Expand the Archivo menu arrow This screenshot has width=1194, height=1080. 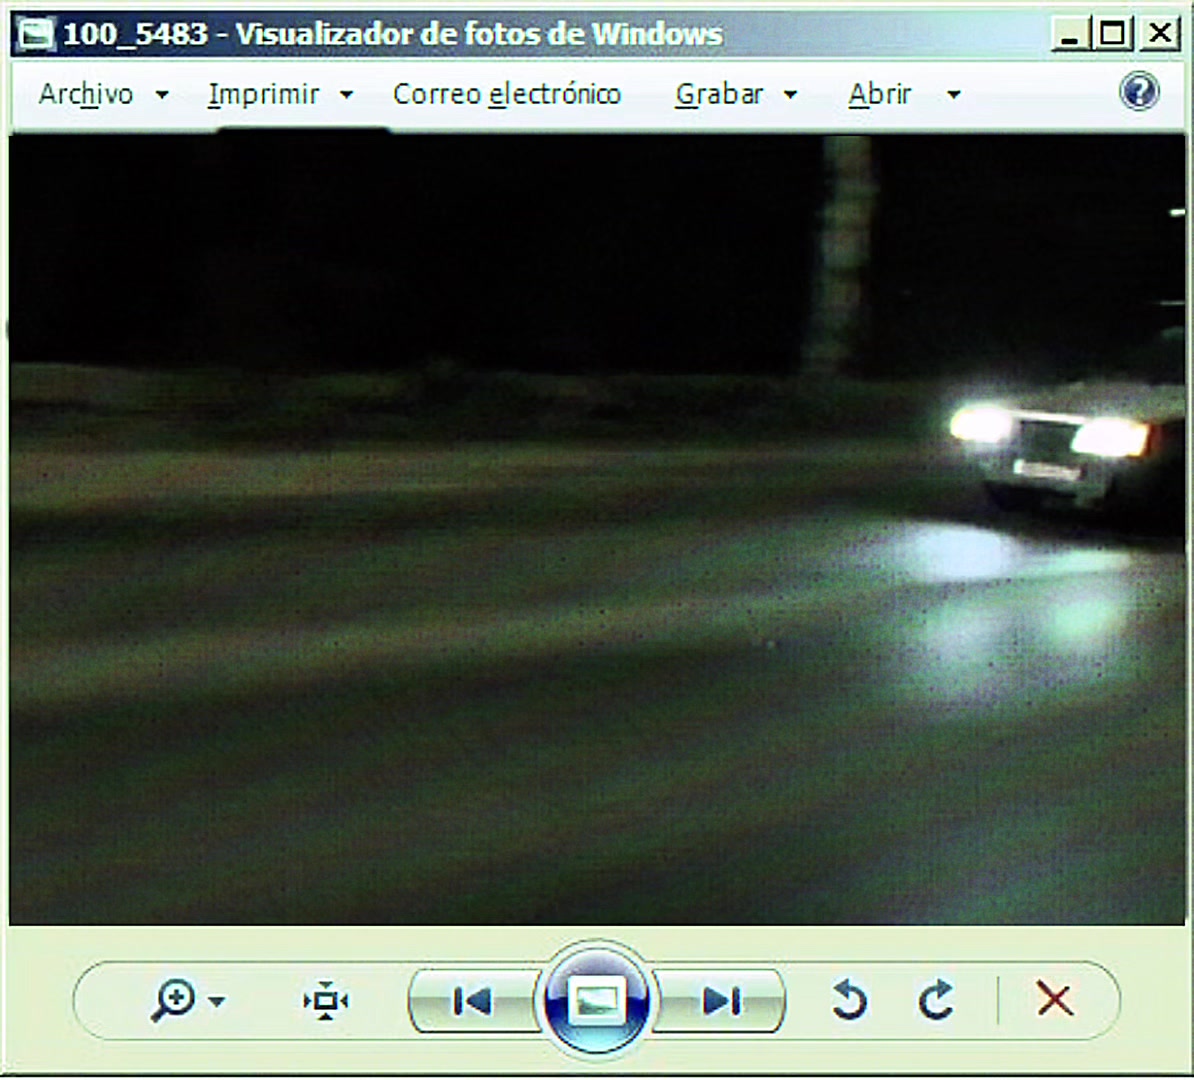162,95
